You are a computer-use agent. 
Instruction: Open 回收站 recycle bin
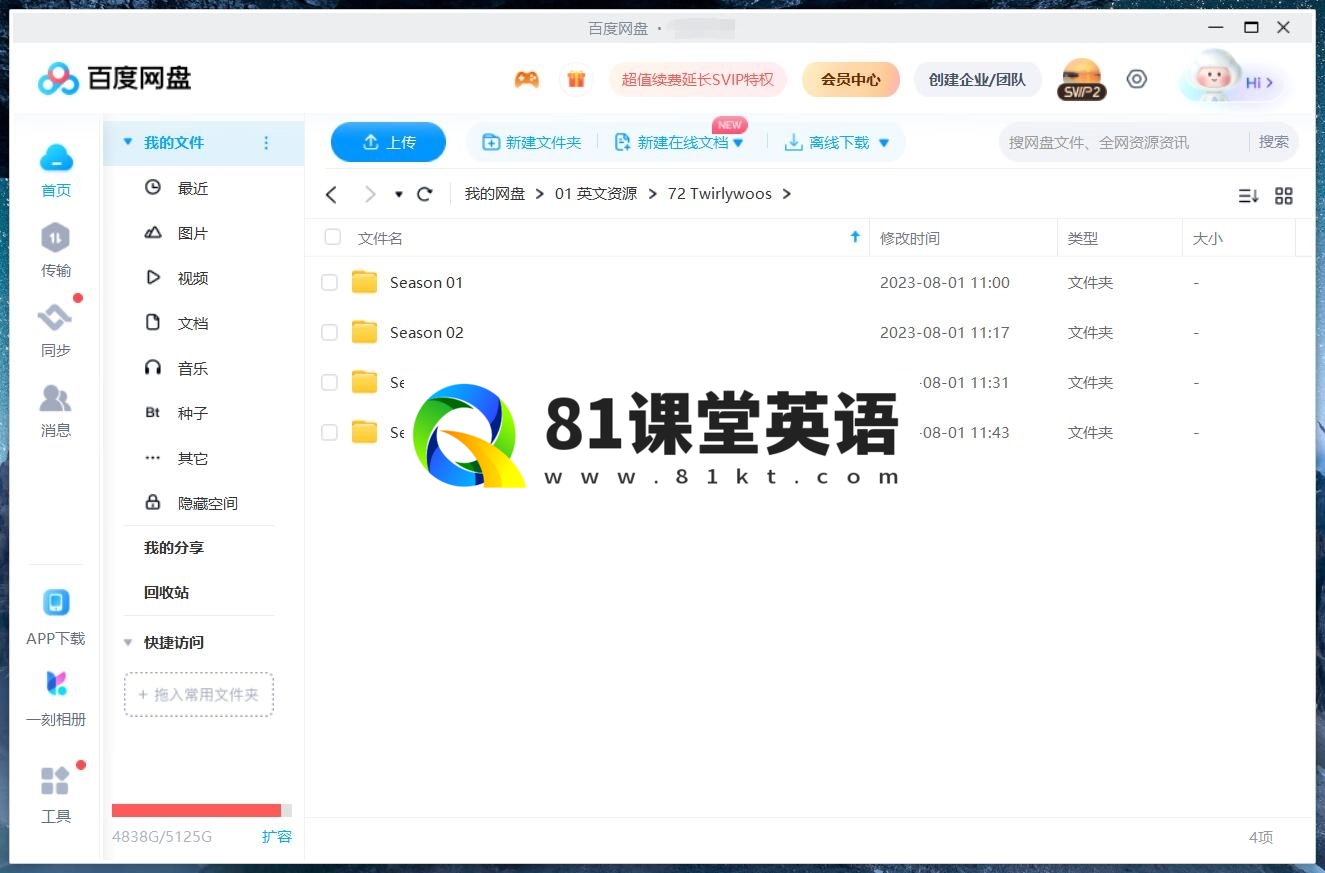click(166, 592)
